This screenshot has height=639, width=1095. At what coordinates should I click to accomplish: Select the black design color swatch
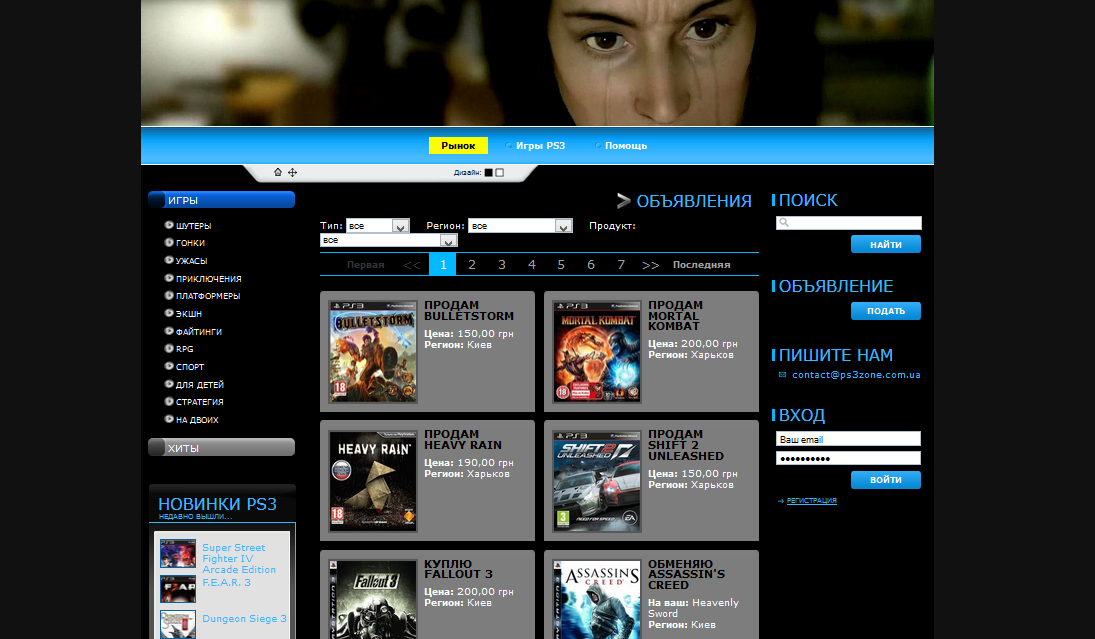click(x=489, y=172)
